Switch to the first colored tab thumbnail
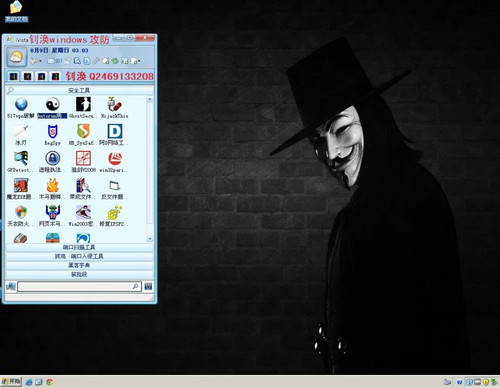 [13, 76]
